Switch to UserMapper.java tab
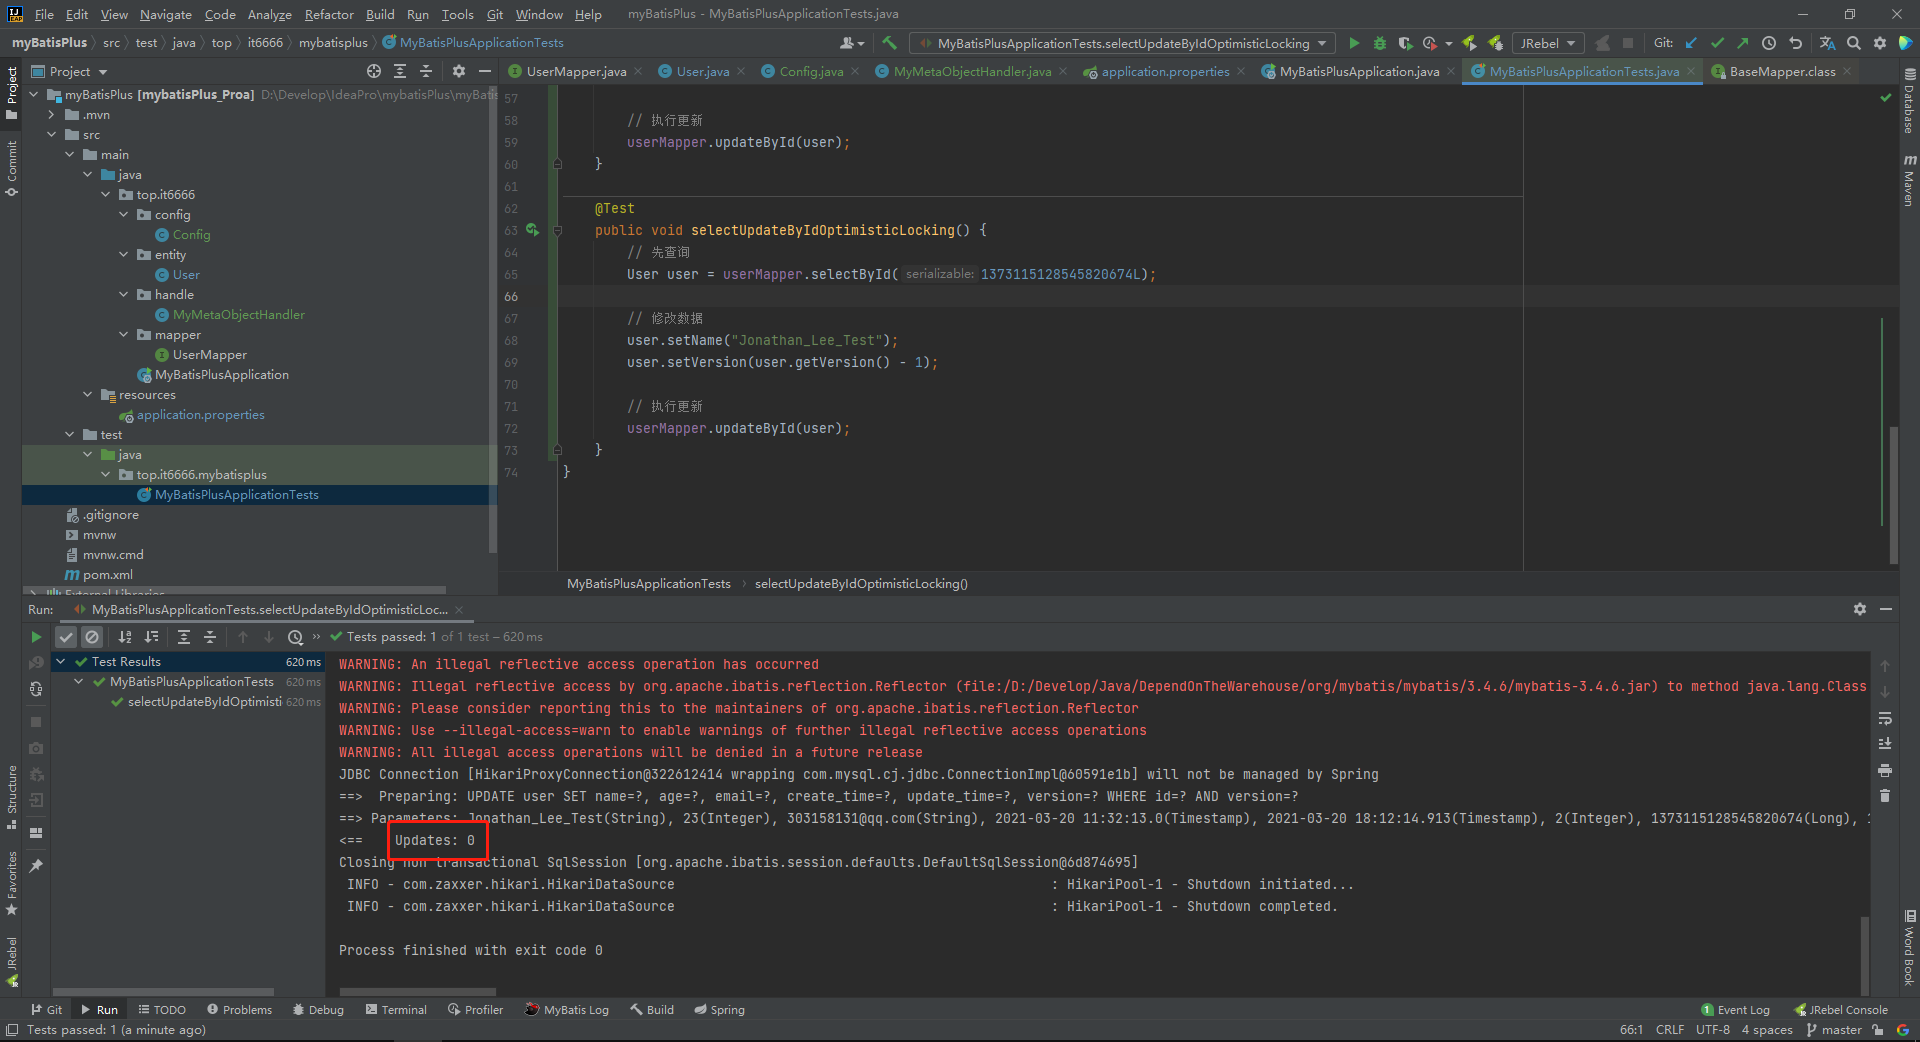Viewport: 1920px width, 1042px height. [x=575, y=71]
